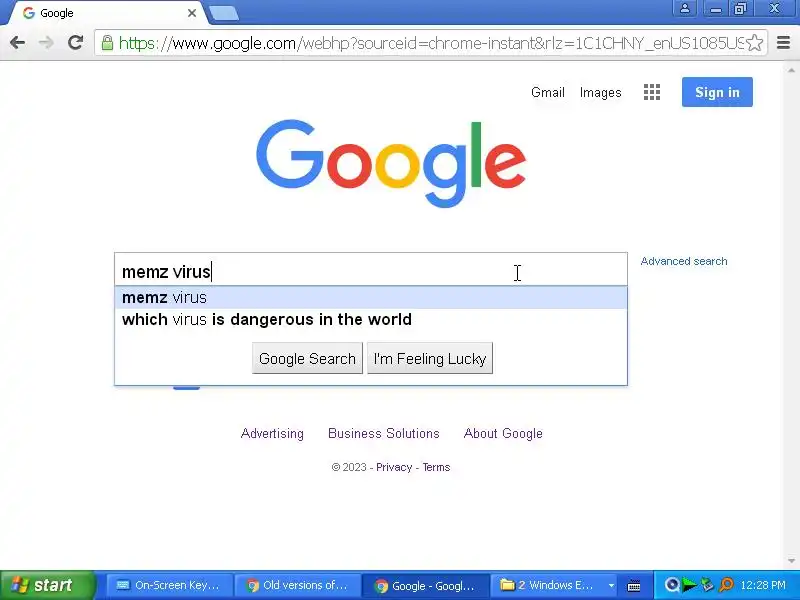Expand the Windows Explorer taskbar group
Viewport: 800px width, 600px height.
pyautogui.click(x=555, y=585)
